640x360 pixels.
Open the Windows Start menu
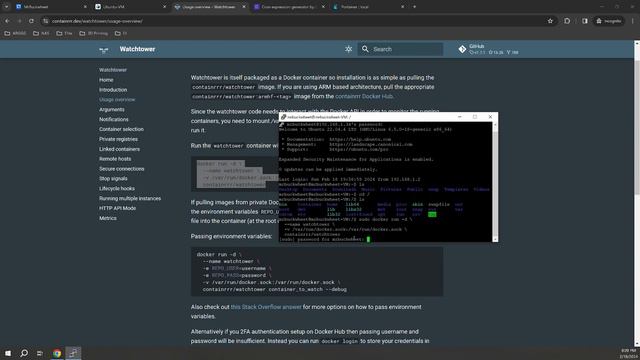click(8, 353)
